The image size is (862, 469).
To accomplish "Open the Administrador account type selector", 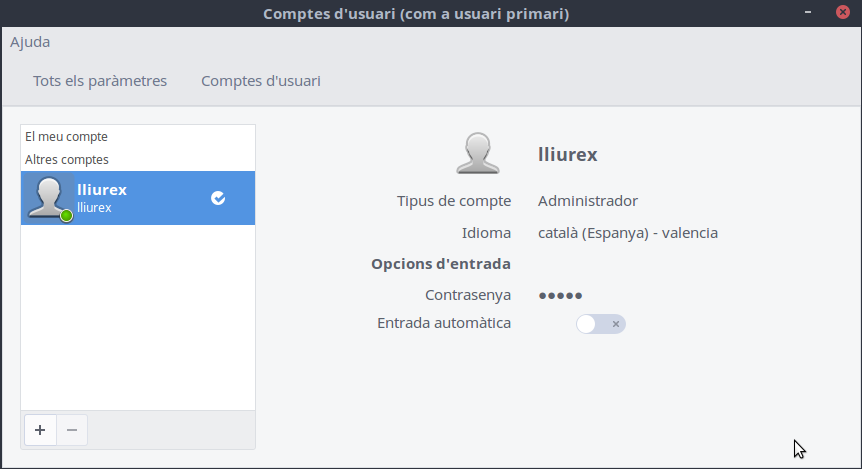I will (588, 201).
